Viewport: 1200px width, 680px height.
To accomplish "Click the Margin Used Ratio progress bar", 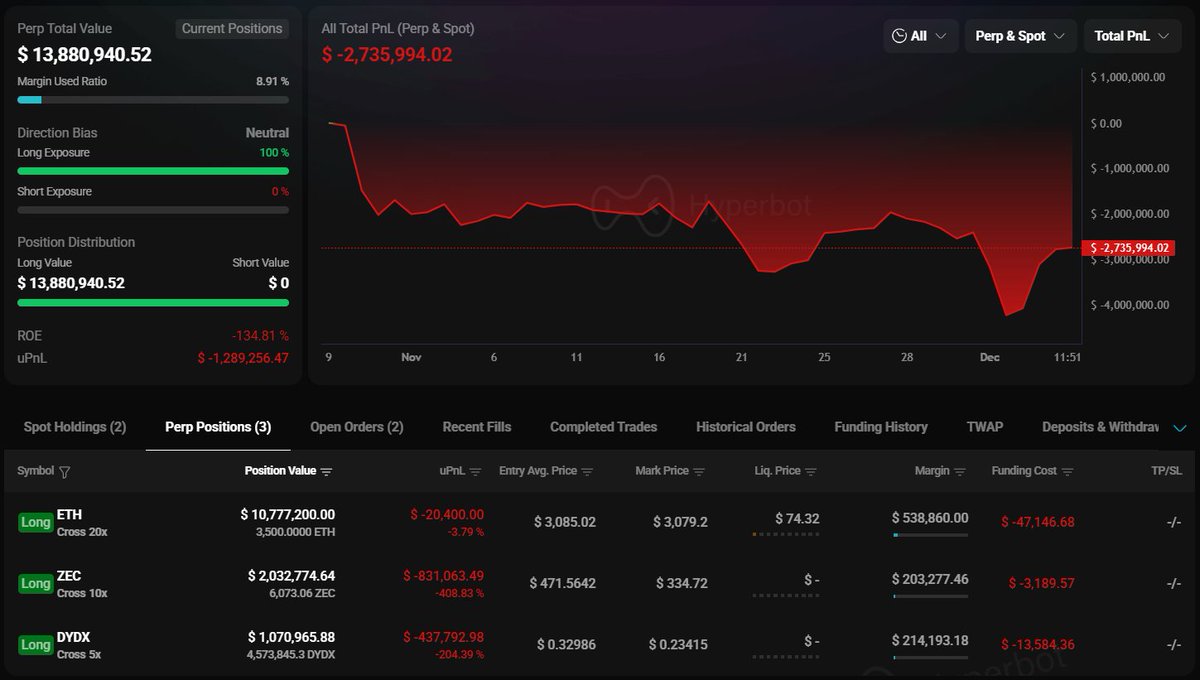I will pyautogui.click(x=153, y=100).
